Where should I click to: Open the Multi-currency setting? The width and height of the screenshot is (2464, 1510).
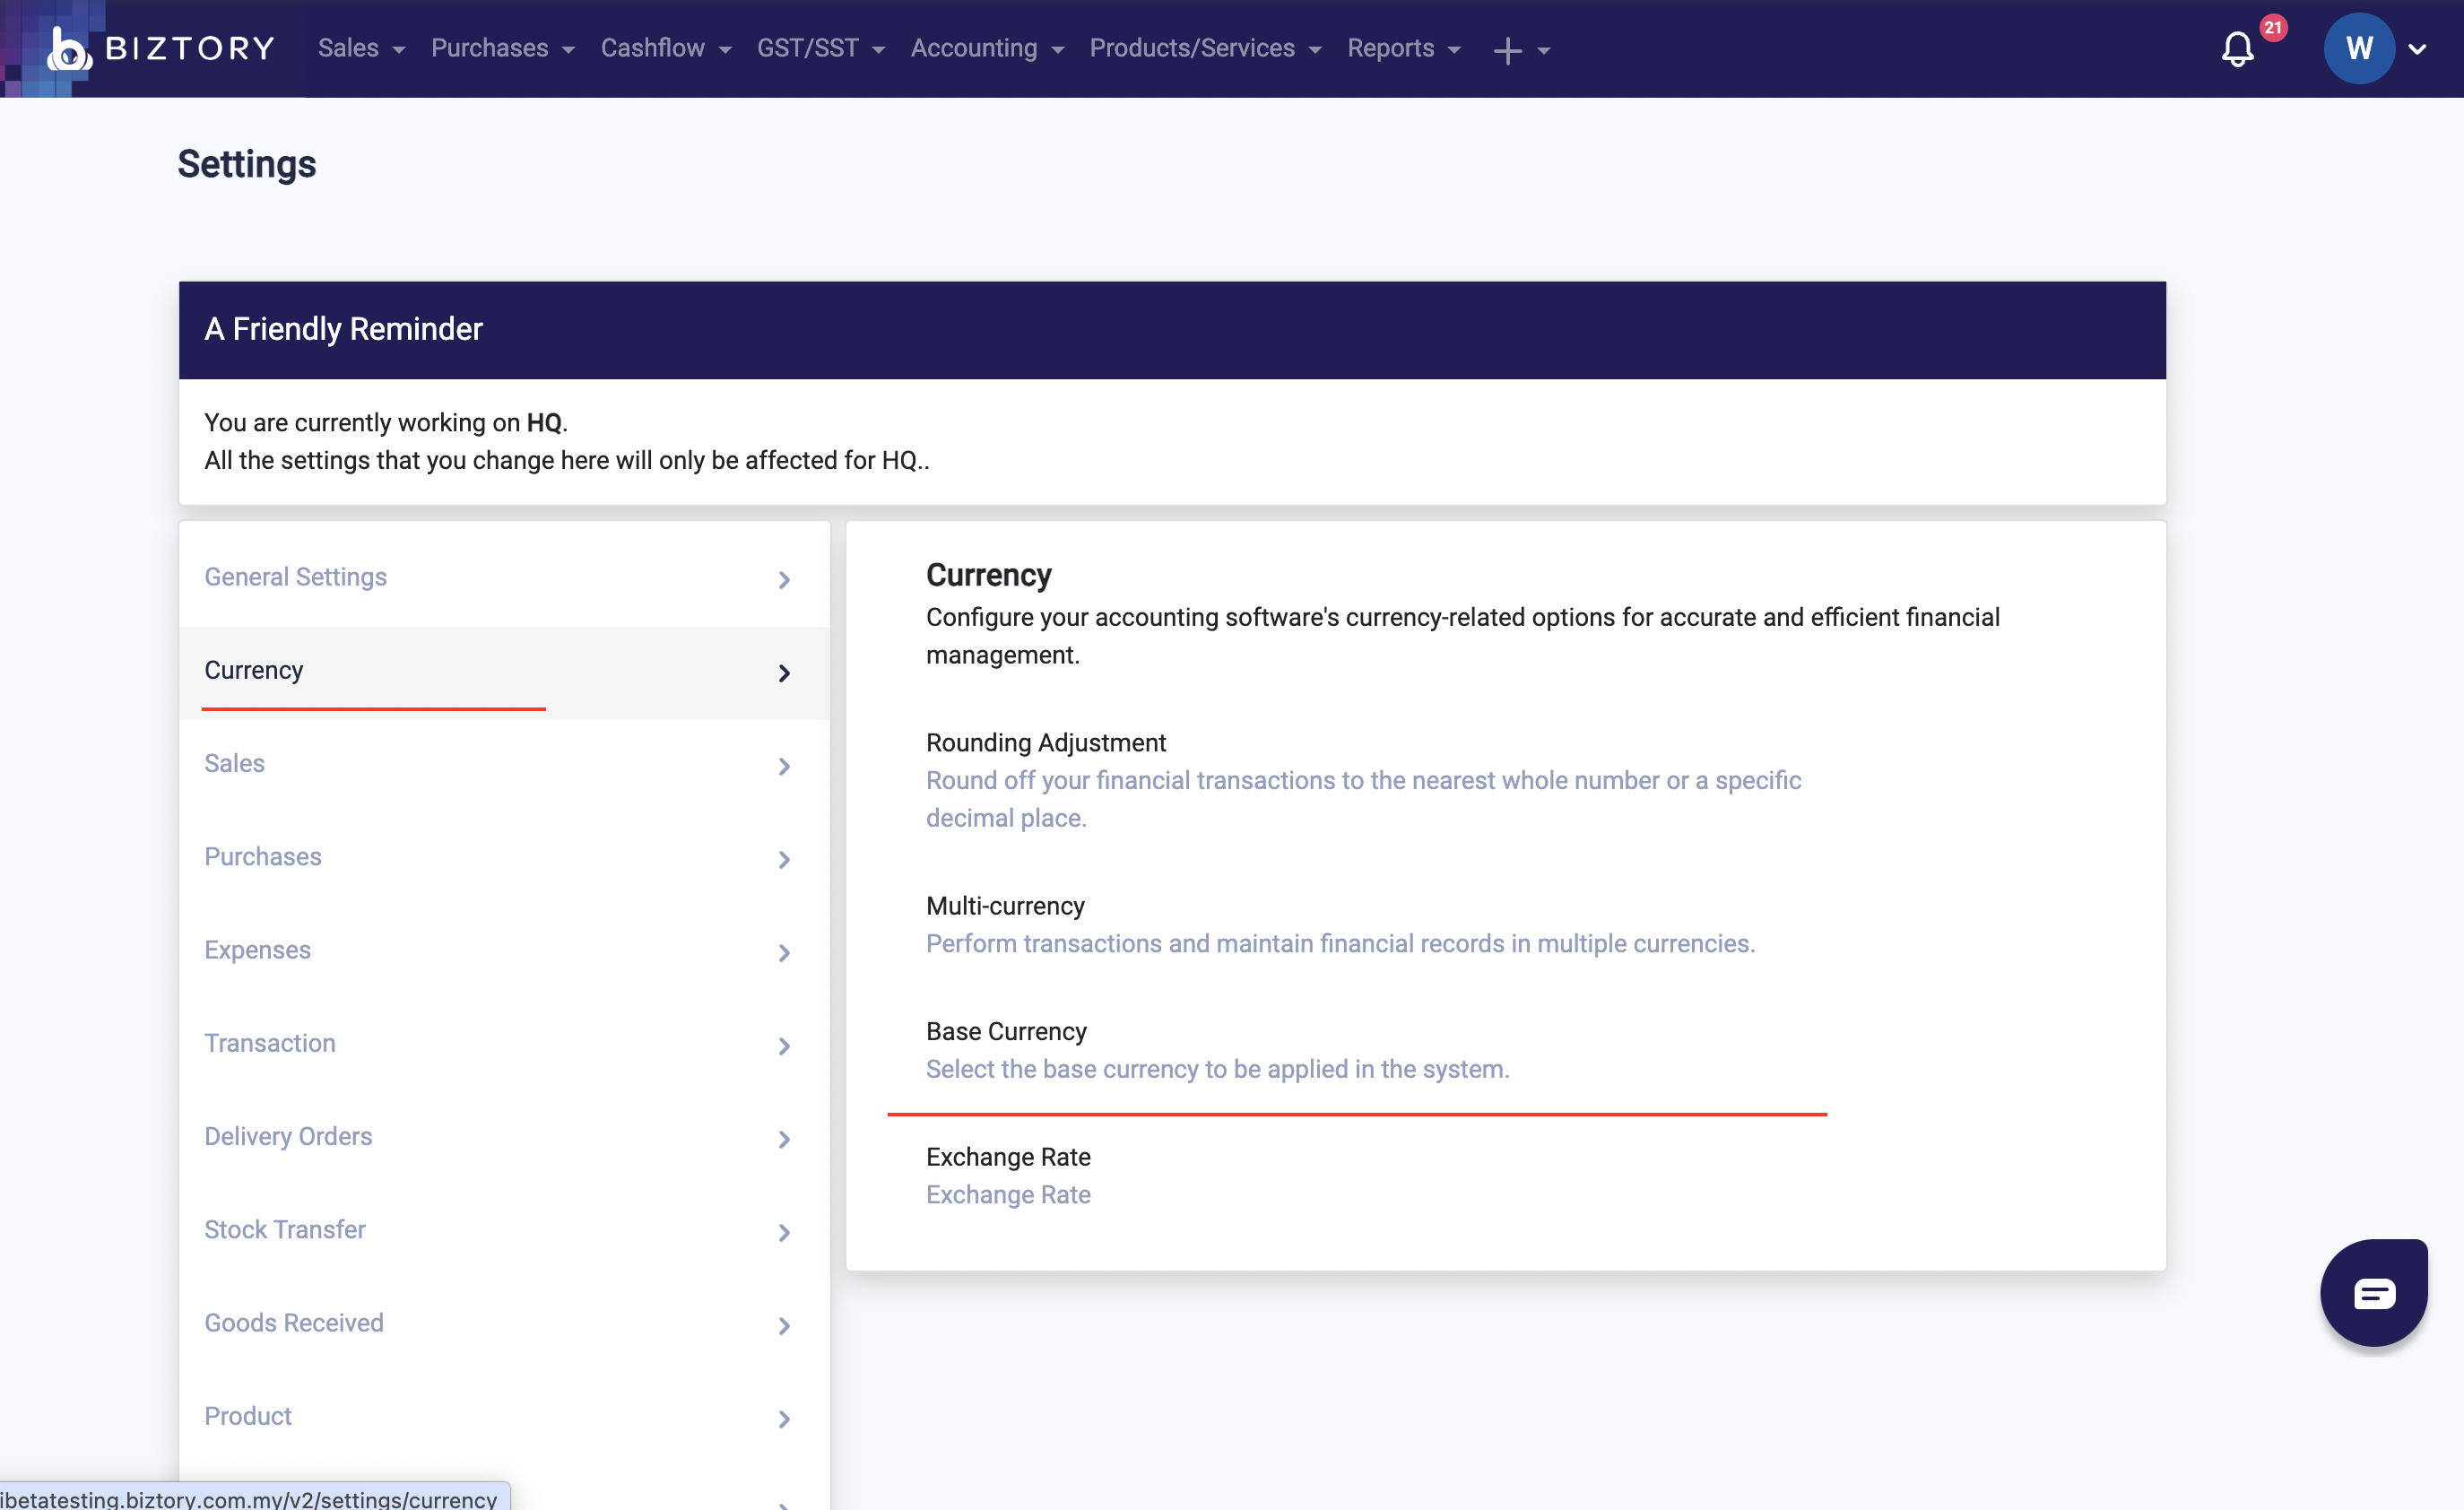click(1004, 906)
